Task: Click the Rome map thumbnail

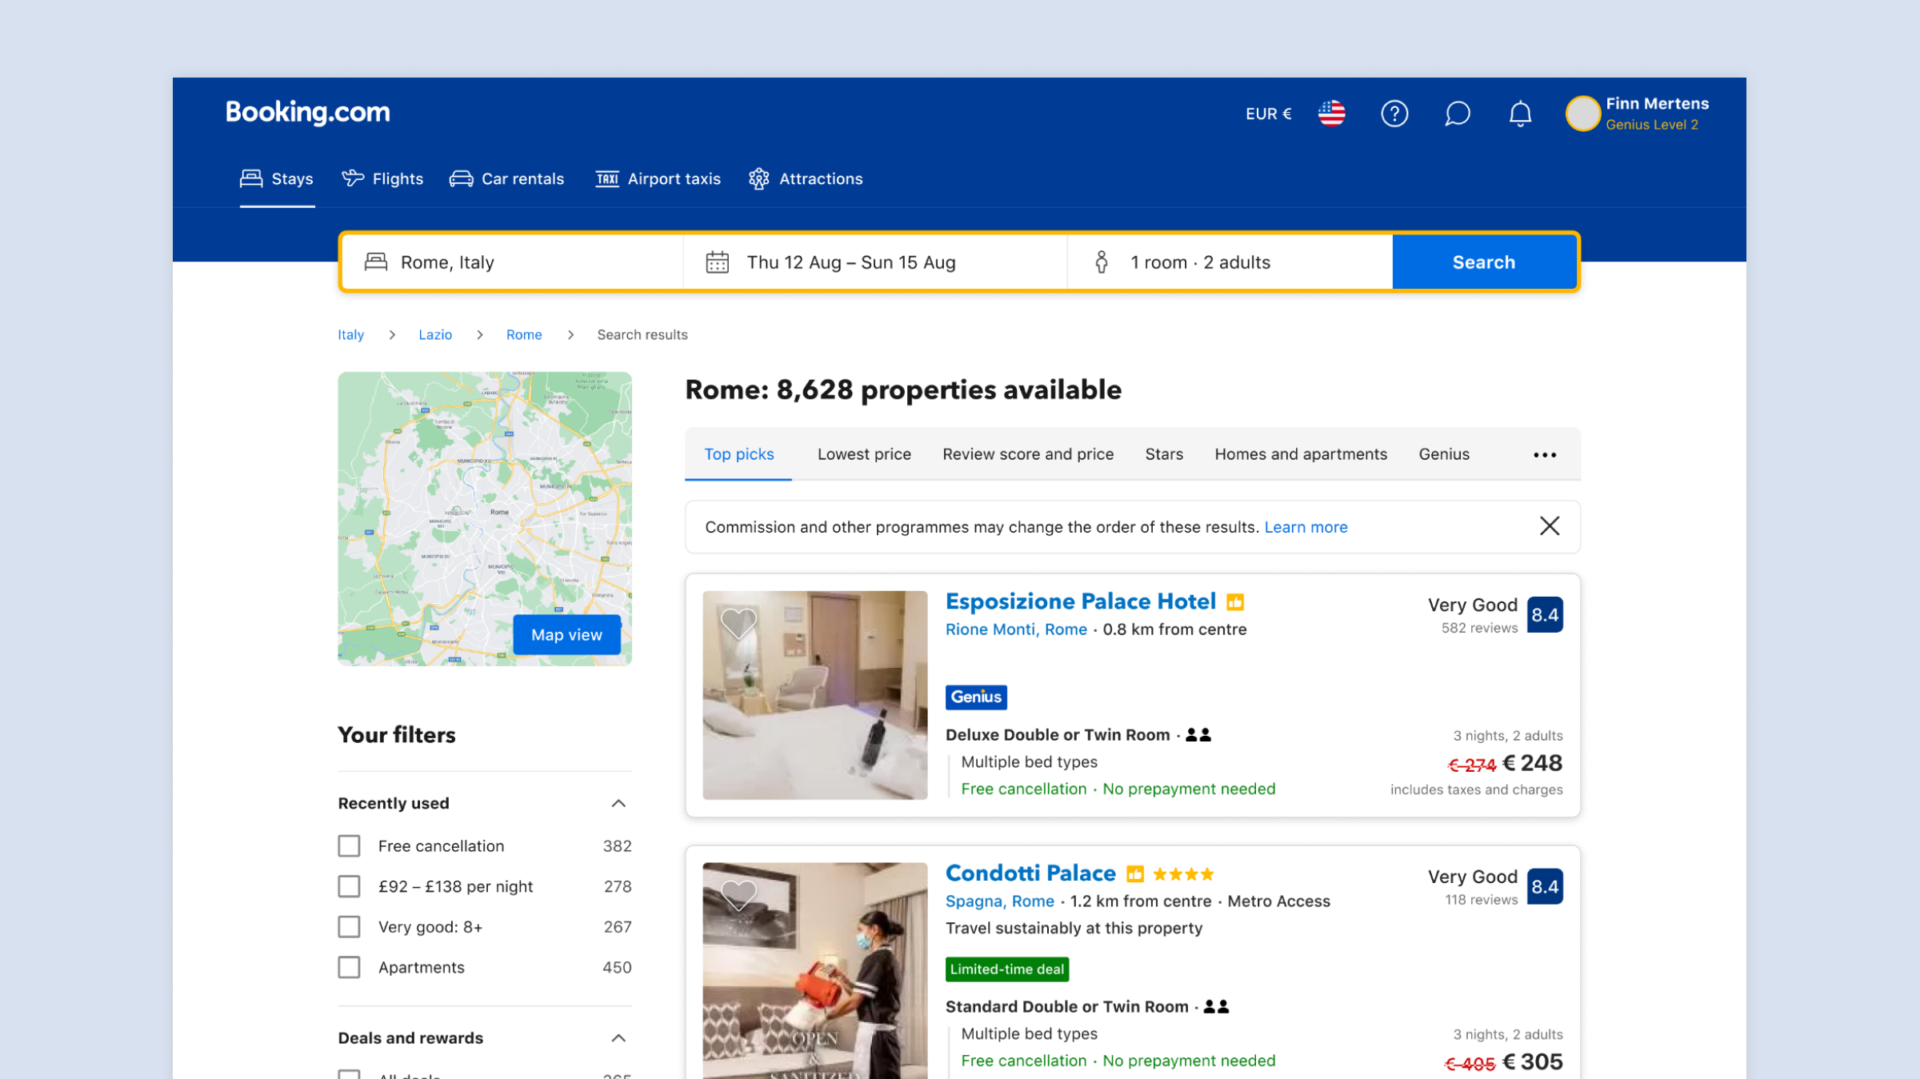Action: pos(485,519)
